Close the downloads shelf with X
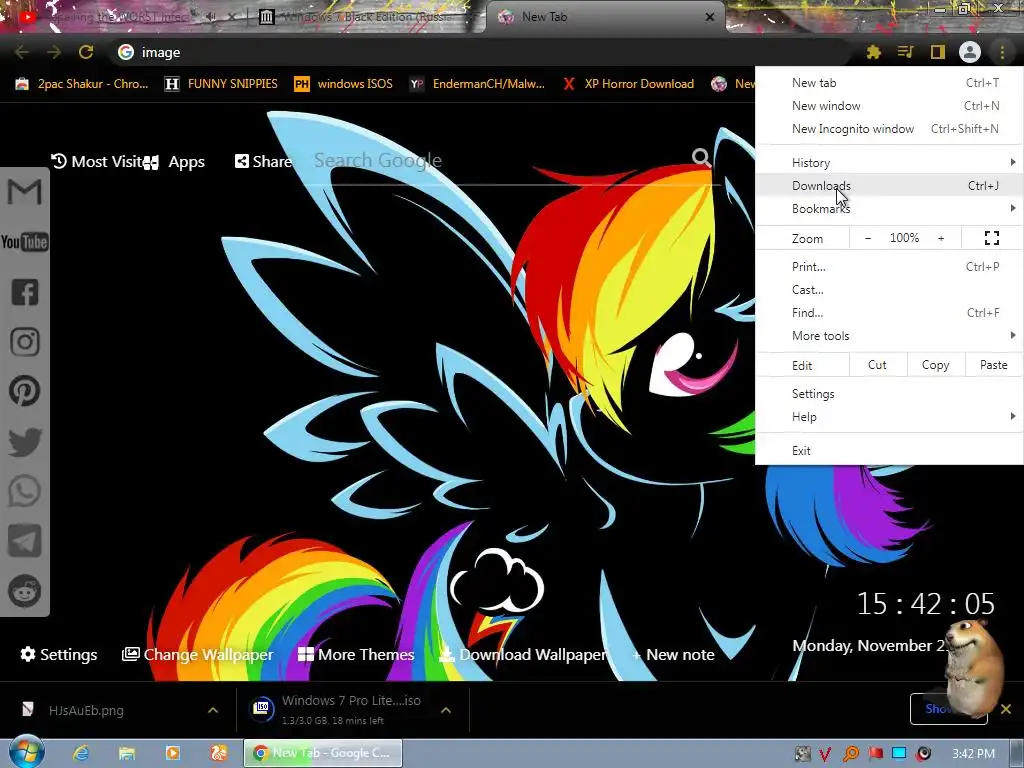This screenshot has width=1024, height=768. pos(1006,709)
